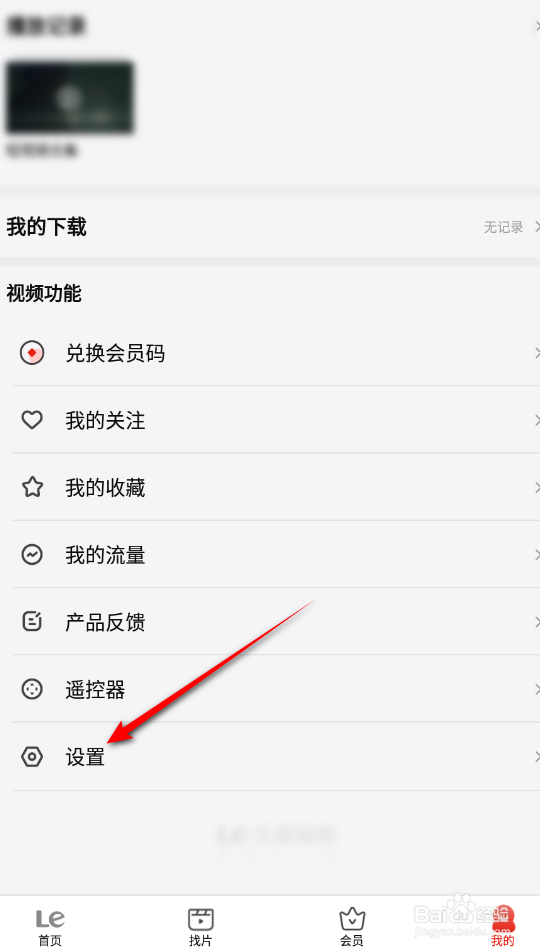Select the 产品反馈 text label
Viewport: 540px width, 950px height.
tap(105, 622)
